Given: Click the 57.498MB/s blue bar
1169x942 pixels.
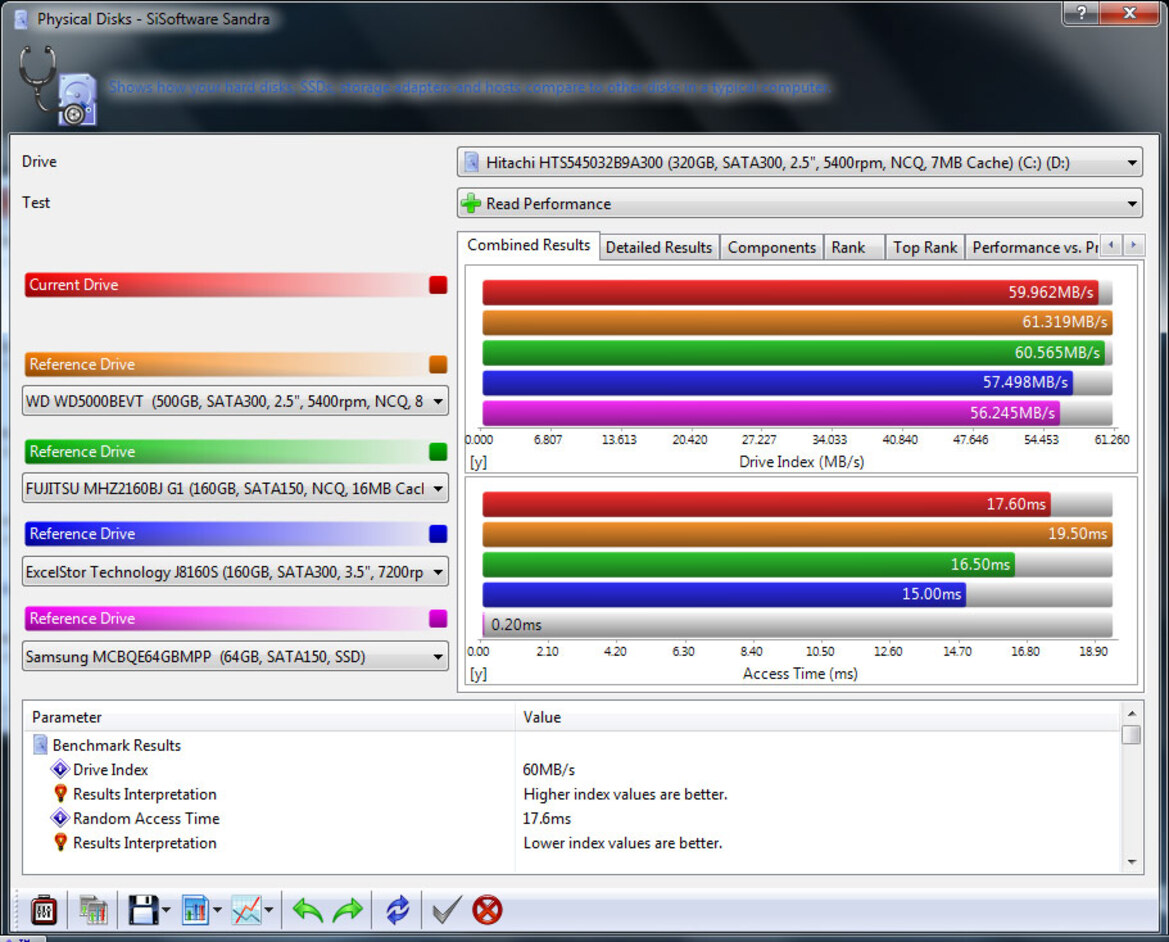Looking at the screenshot, I should tap(778, 382).
